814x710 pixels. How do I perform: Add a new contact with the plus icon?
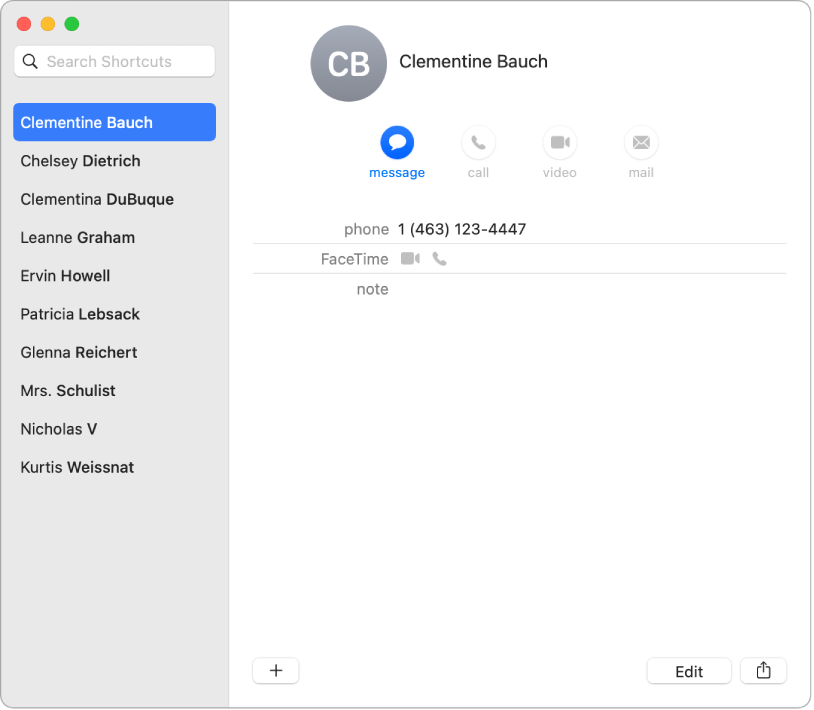point(275,671)
